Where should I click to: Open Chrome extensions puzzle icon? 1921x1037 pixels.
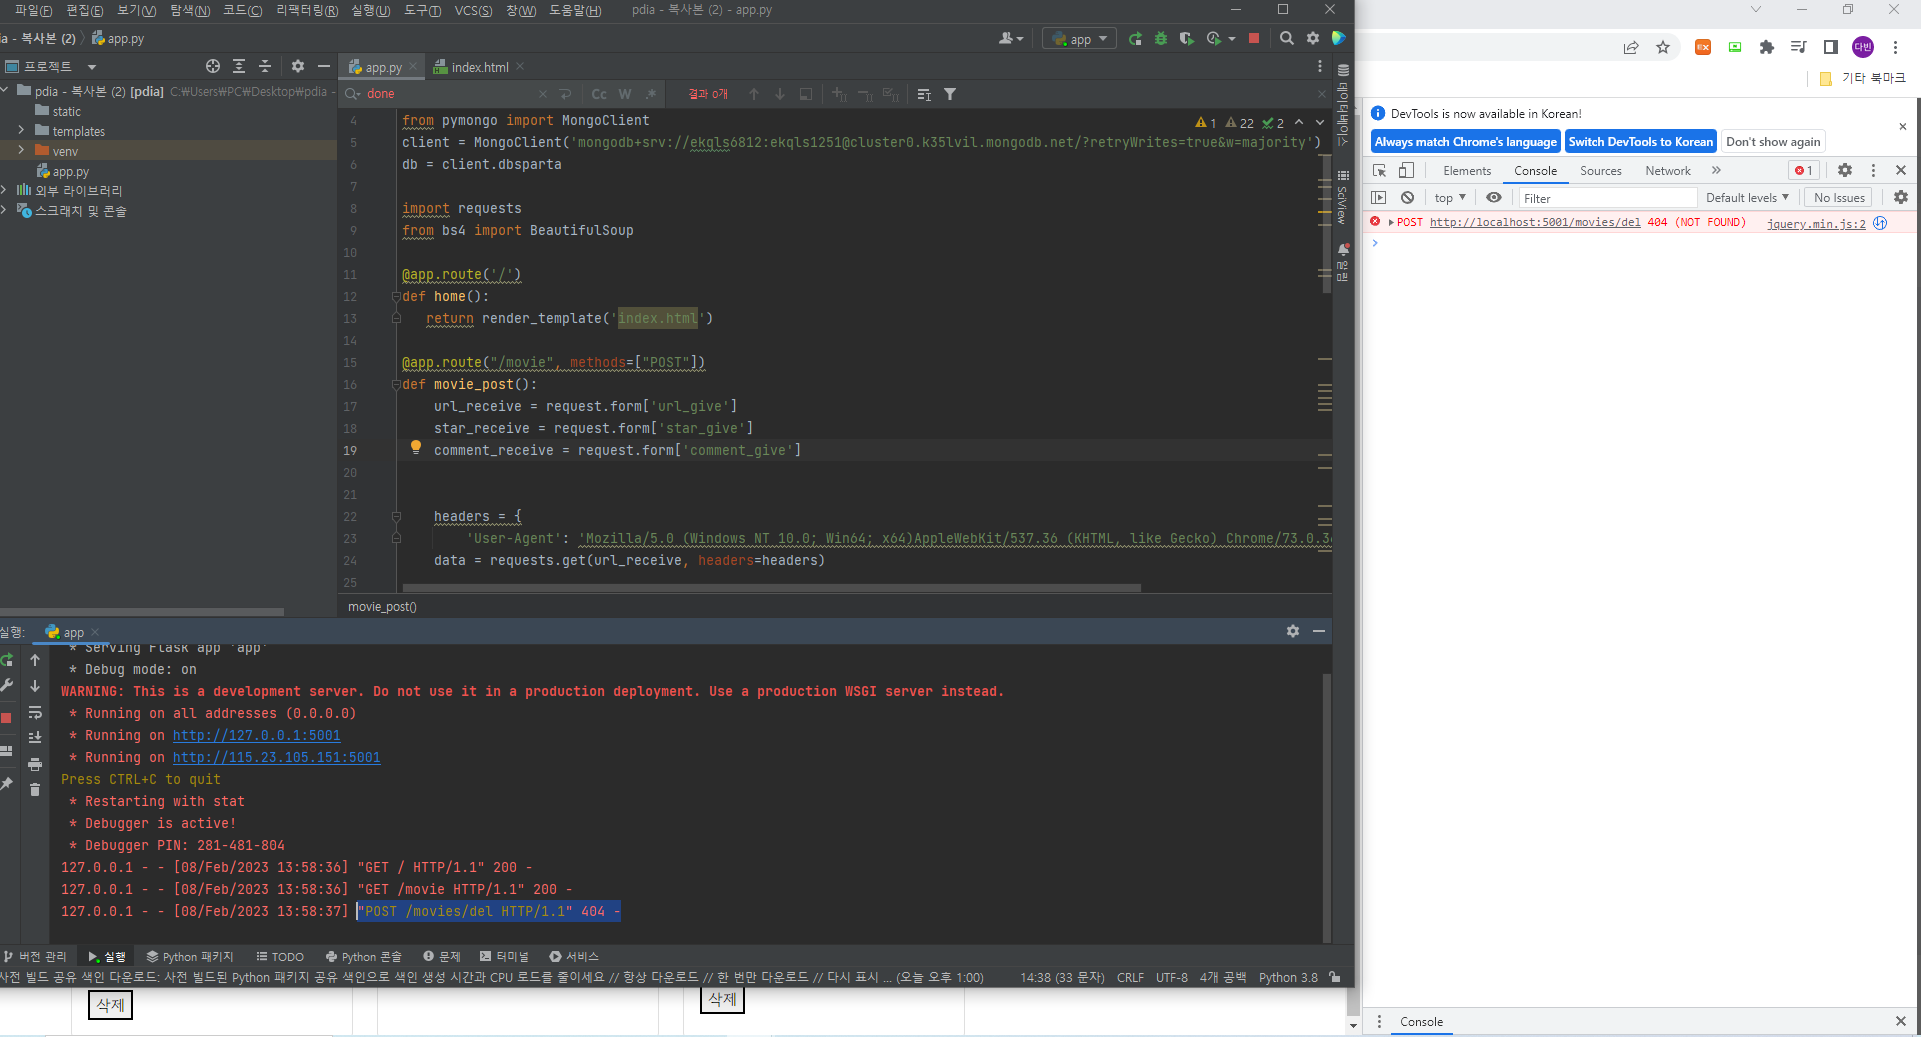[1767, 47]
